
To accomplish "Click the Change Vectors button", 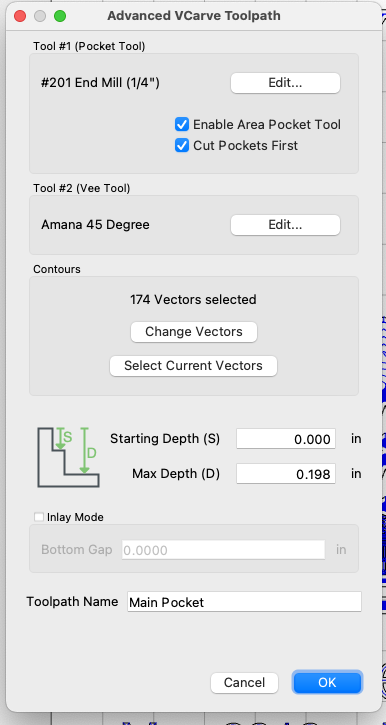I will tap(194, 332).
